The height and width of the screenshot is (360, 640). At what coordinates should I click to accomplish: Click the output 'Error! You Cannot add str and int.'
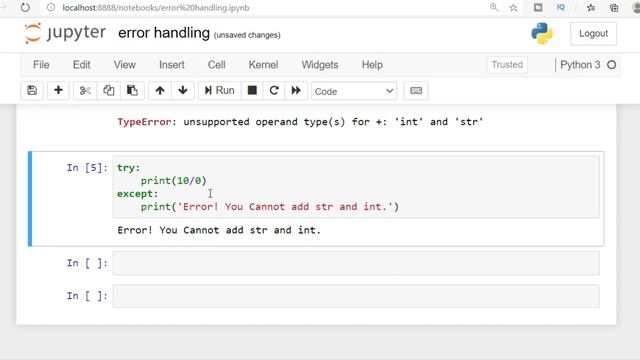pos(219,230)
